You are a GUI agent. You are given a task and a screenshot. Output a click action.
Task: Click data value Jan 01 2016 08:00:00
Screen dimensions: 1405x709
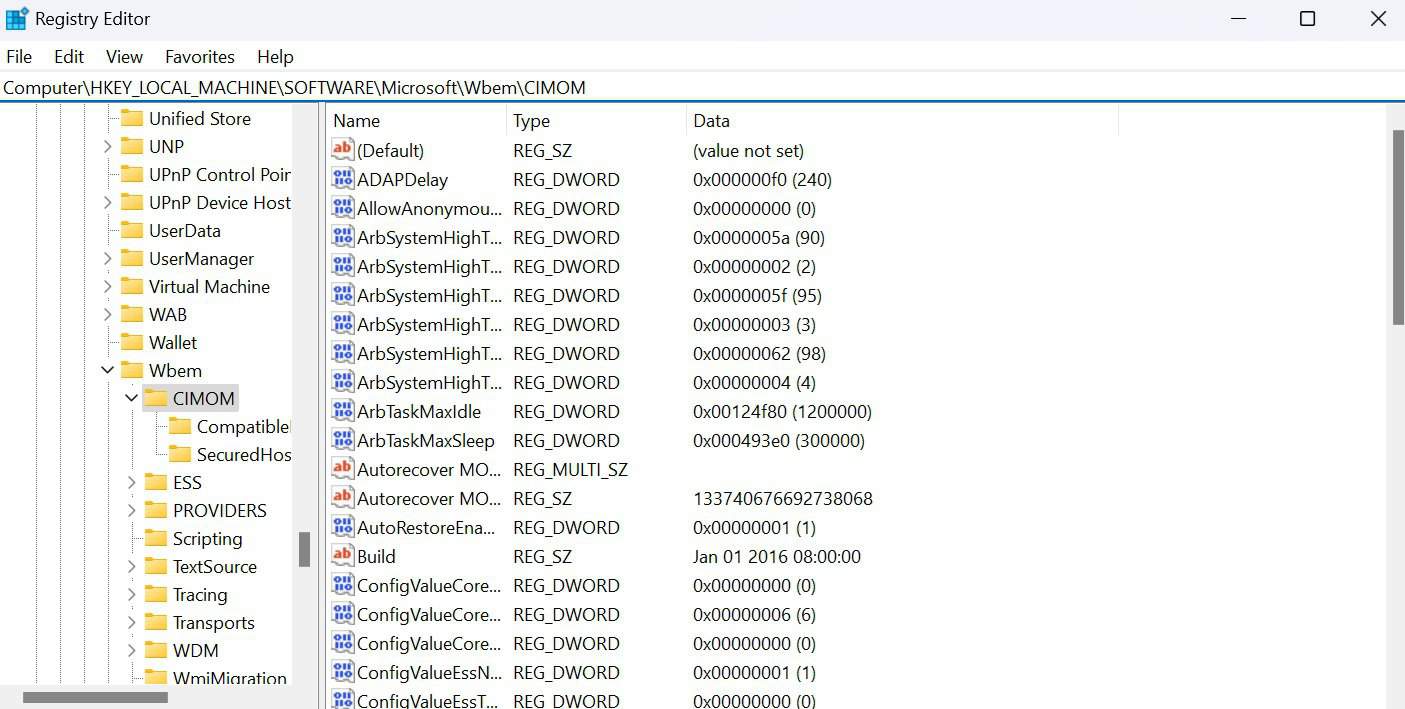(777, 556)
